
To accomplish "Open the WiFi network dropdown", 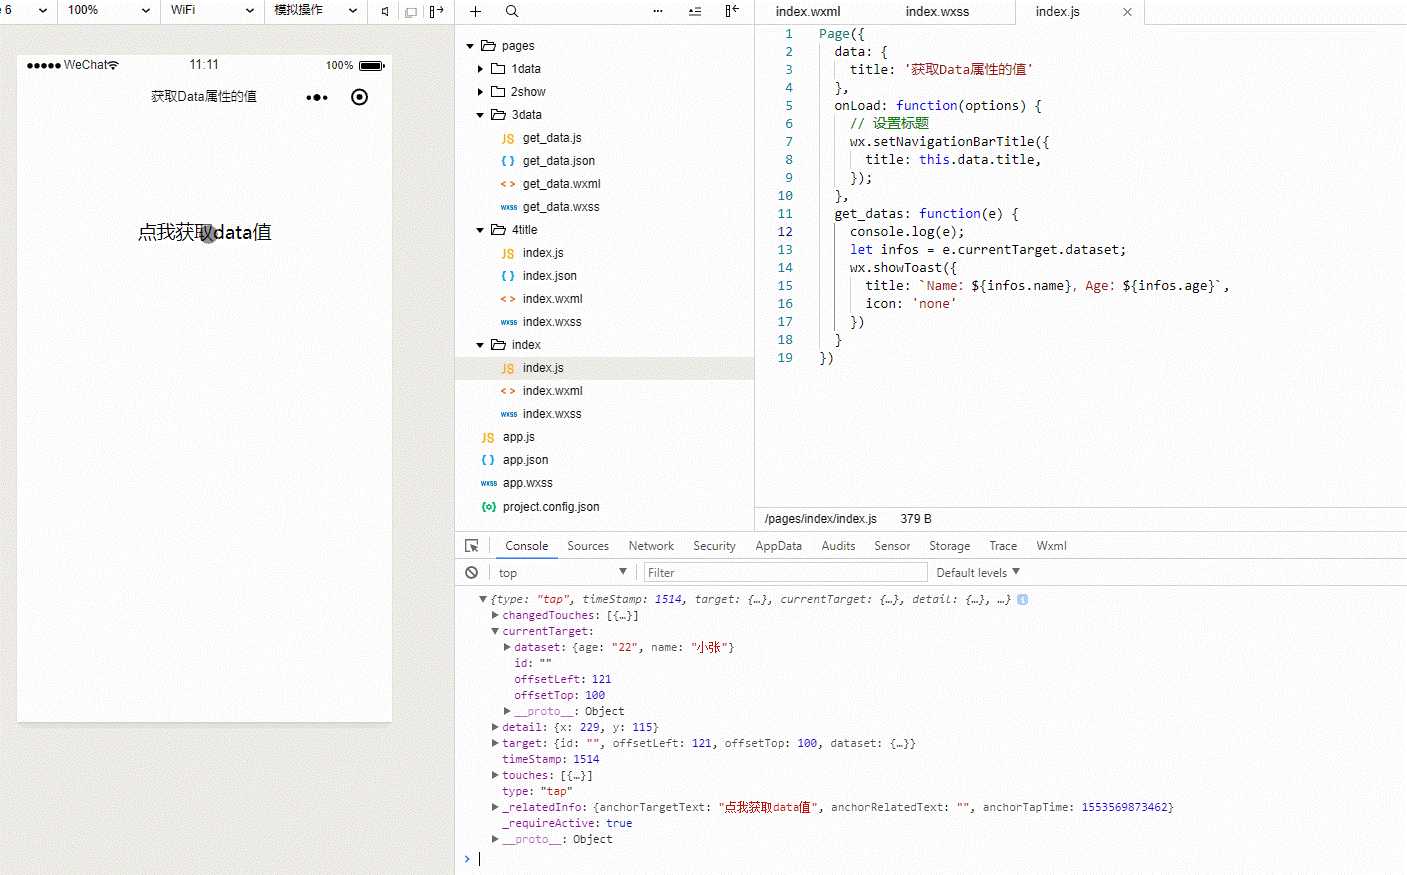I will pos(212,10).
